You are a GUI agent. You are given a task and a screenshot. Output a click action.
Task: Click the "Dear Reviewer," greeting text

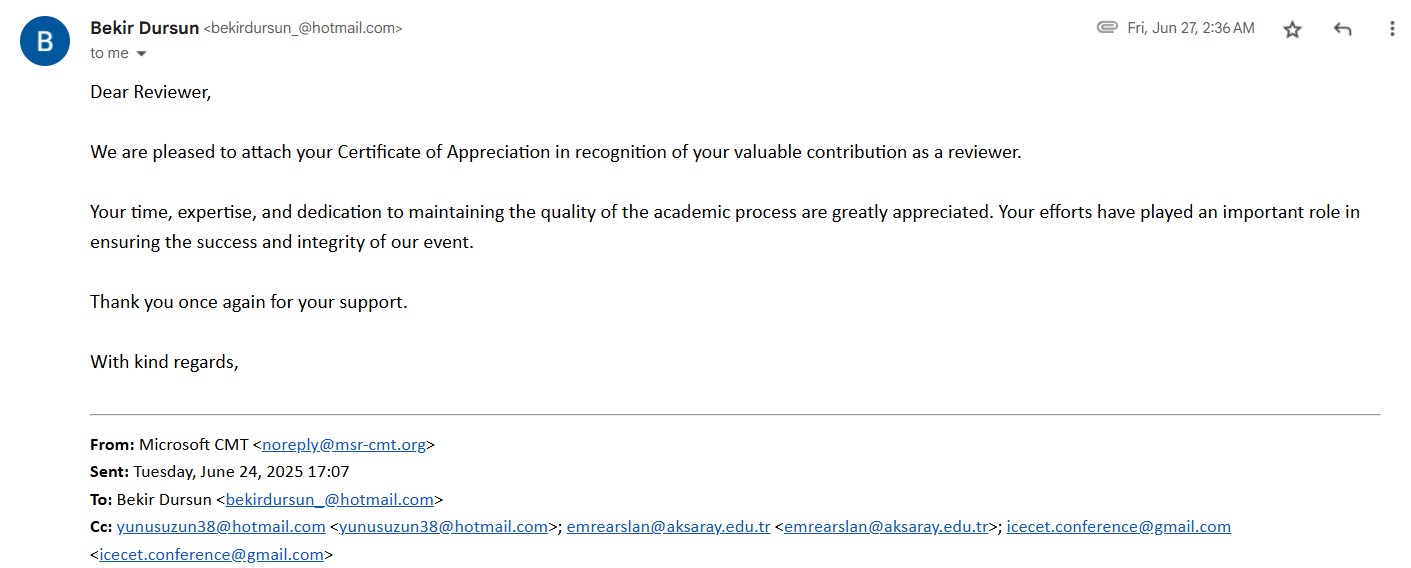151,92
